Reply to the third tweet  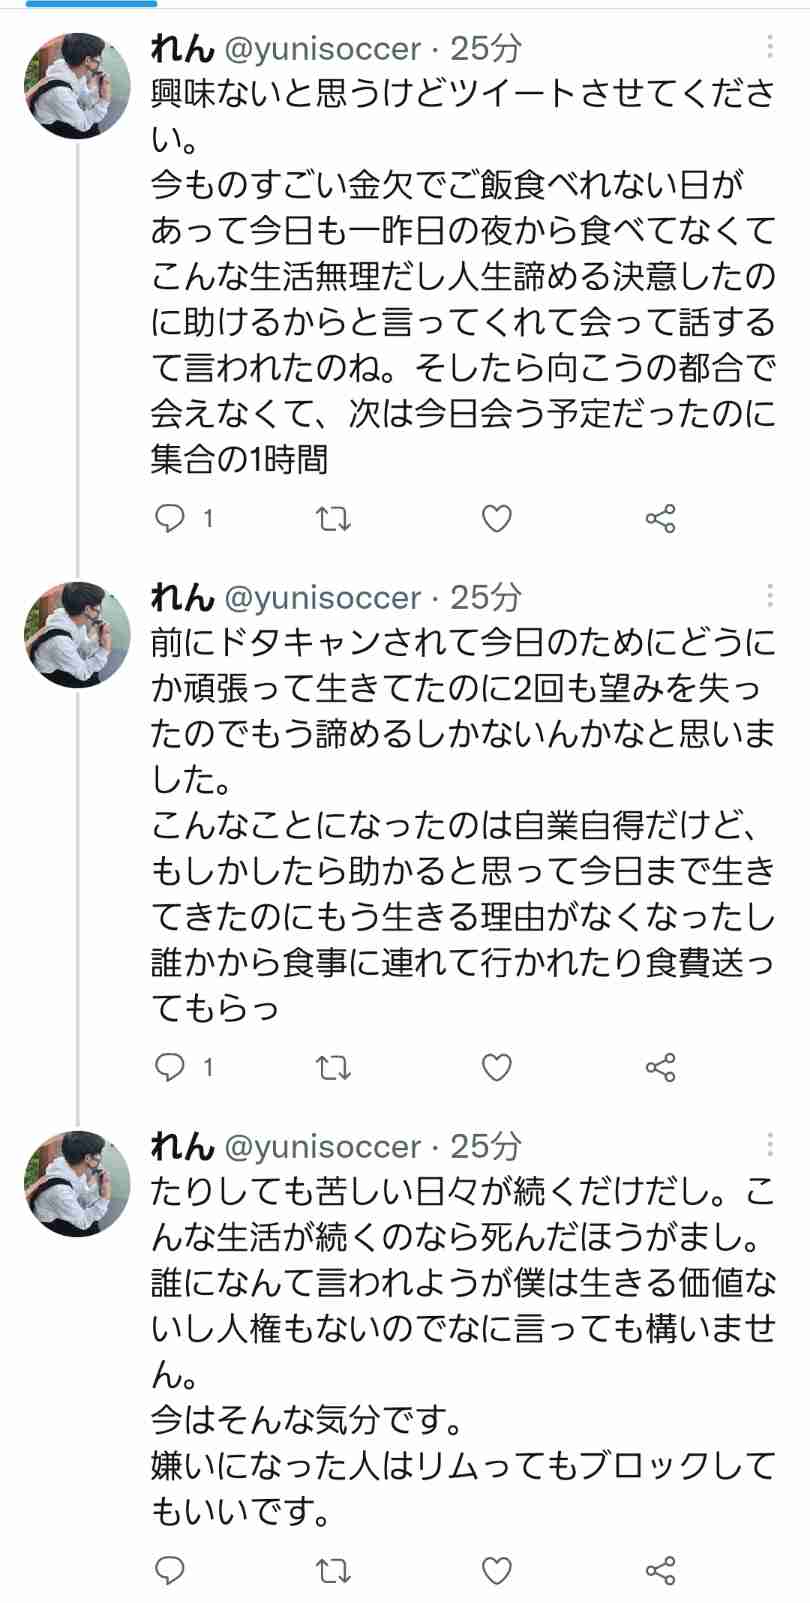pyautogui.click(x=171, y=1570)
